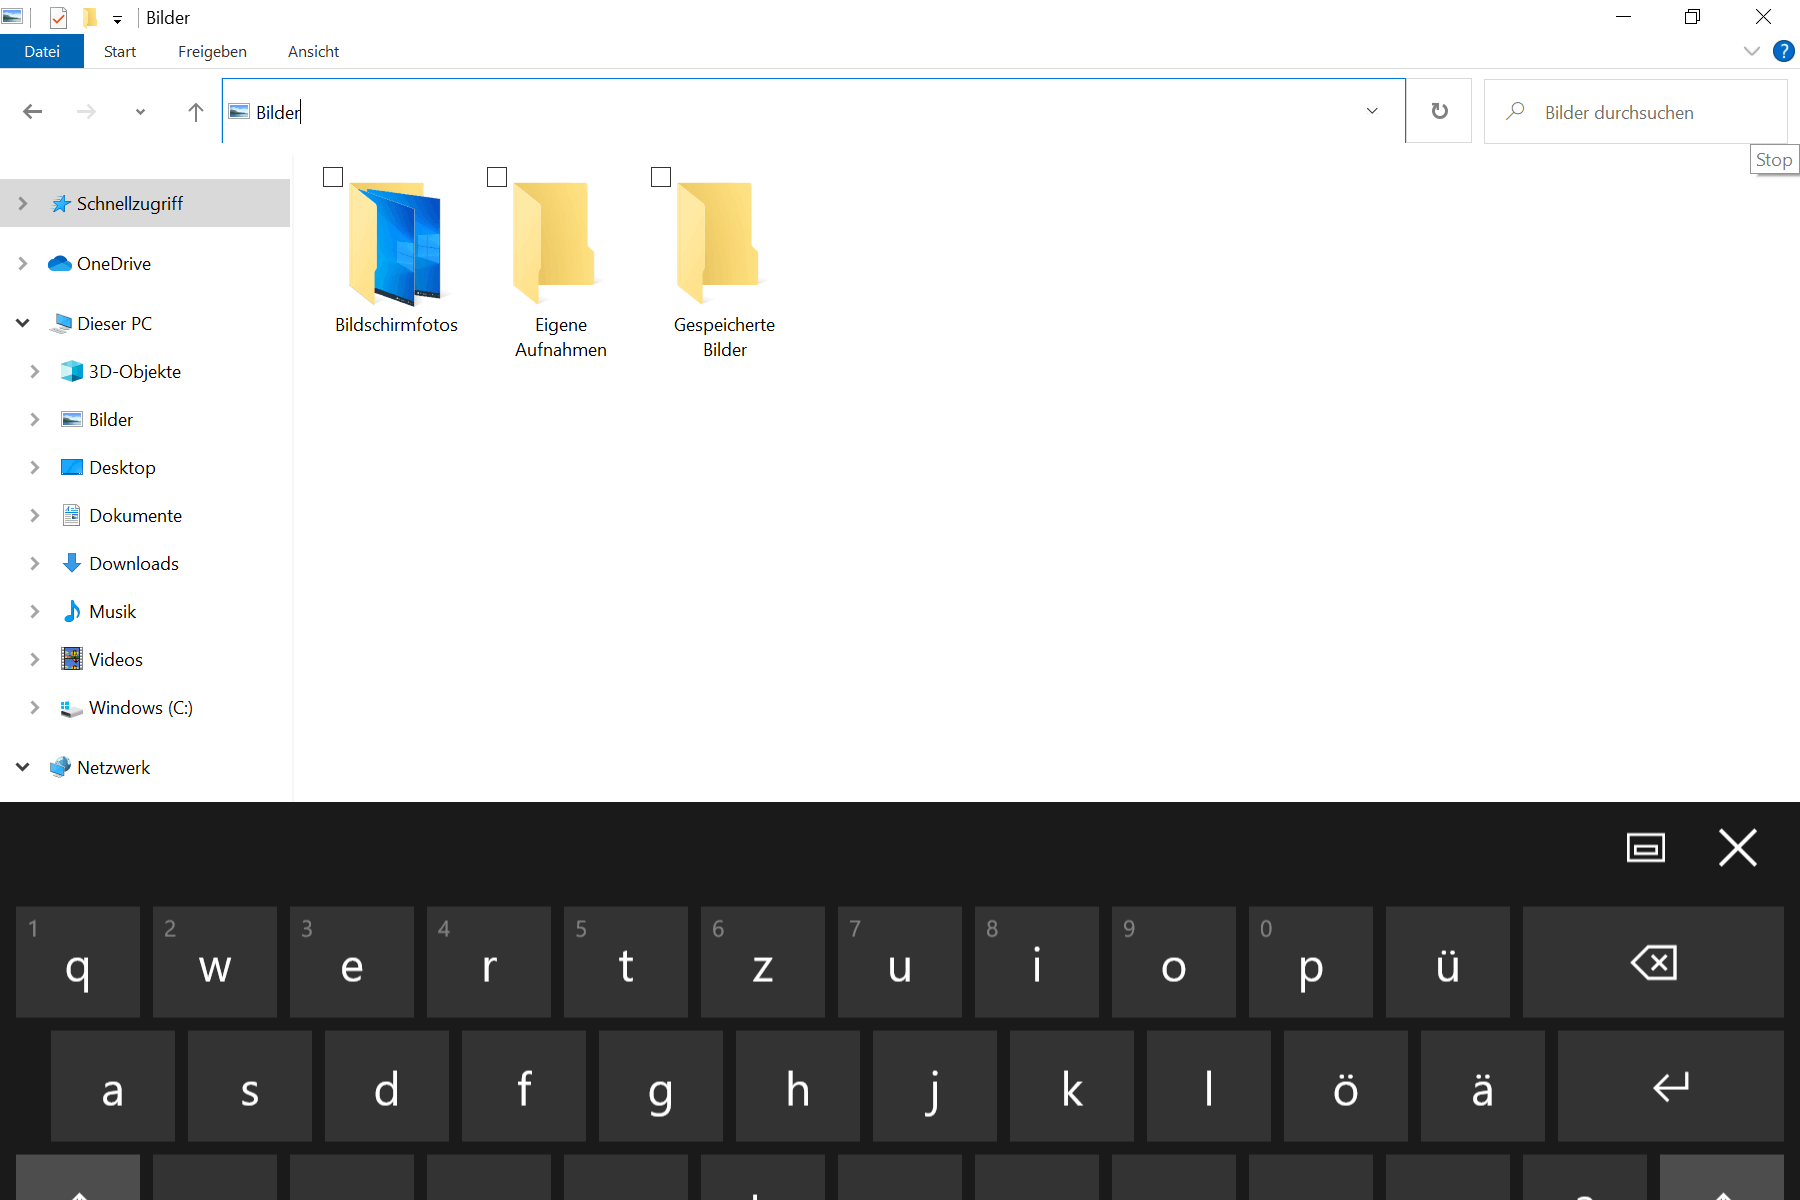Open the address bar history dropdown
Screen dimensions: 1800x1200
[1371, 111]
